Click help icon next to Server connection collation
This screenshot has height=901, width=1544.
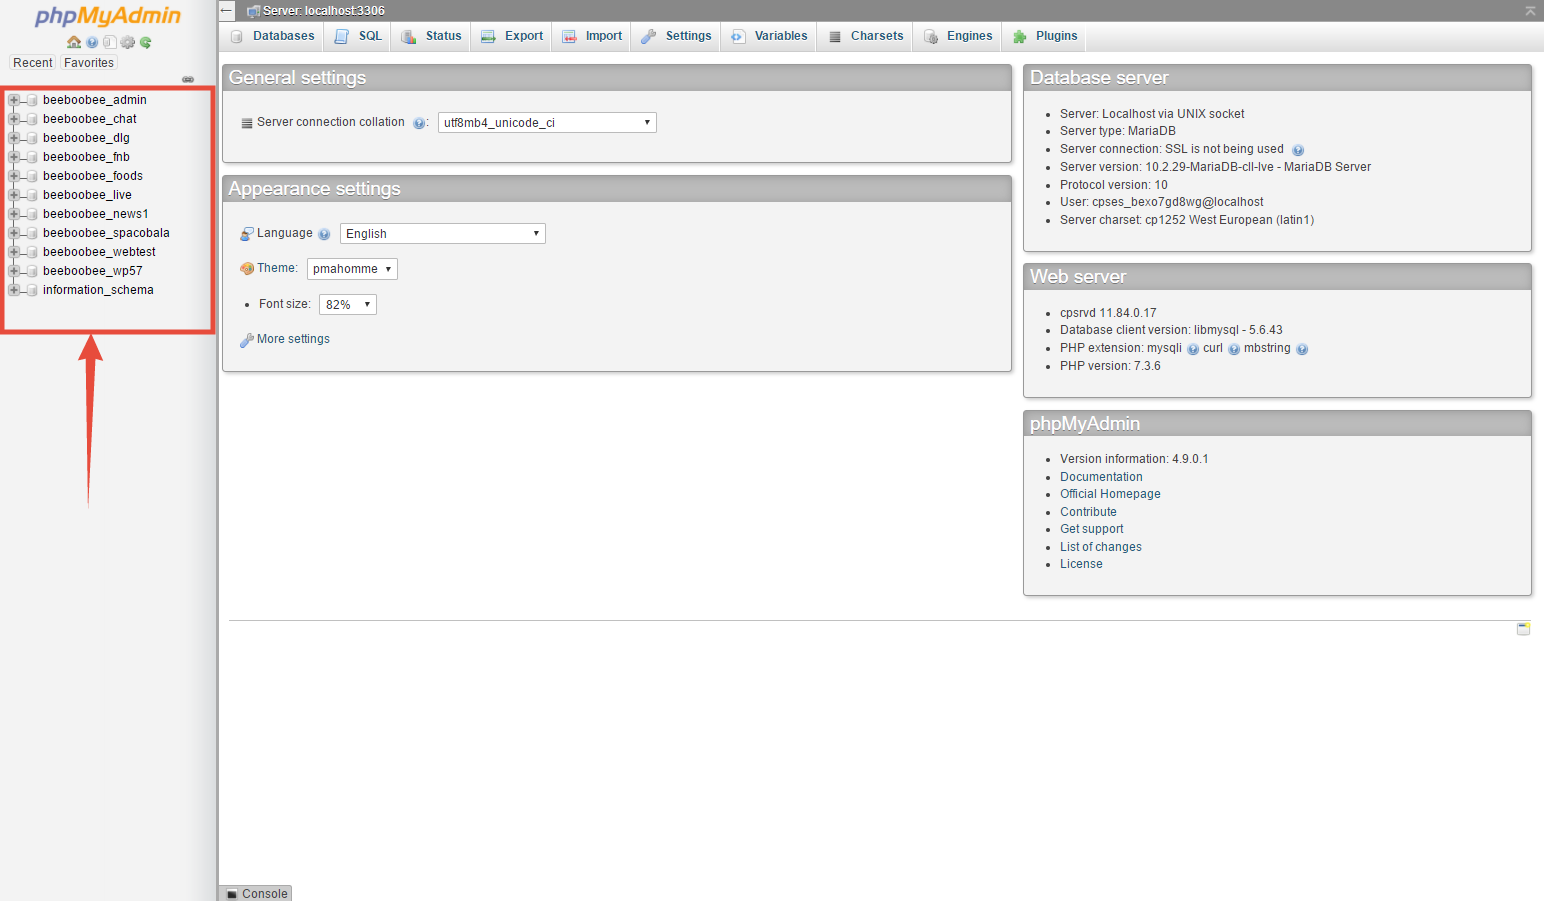pyautogui.click(x=419, y=123)
